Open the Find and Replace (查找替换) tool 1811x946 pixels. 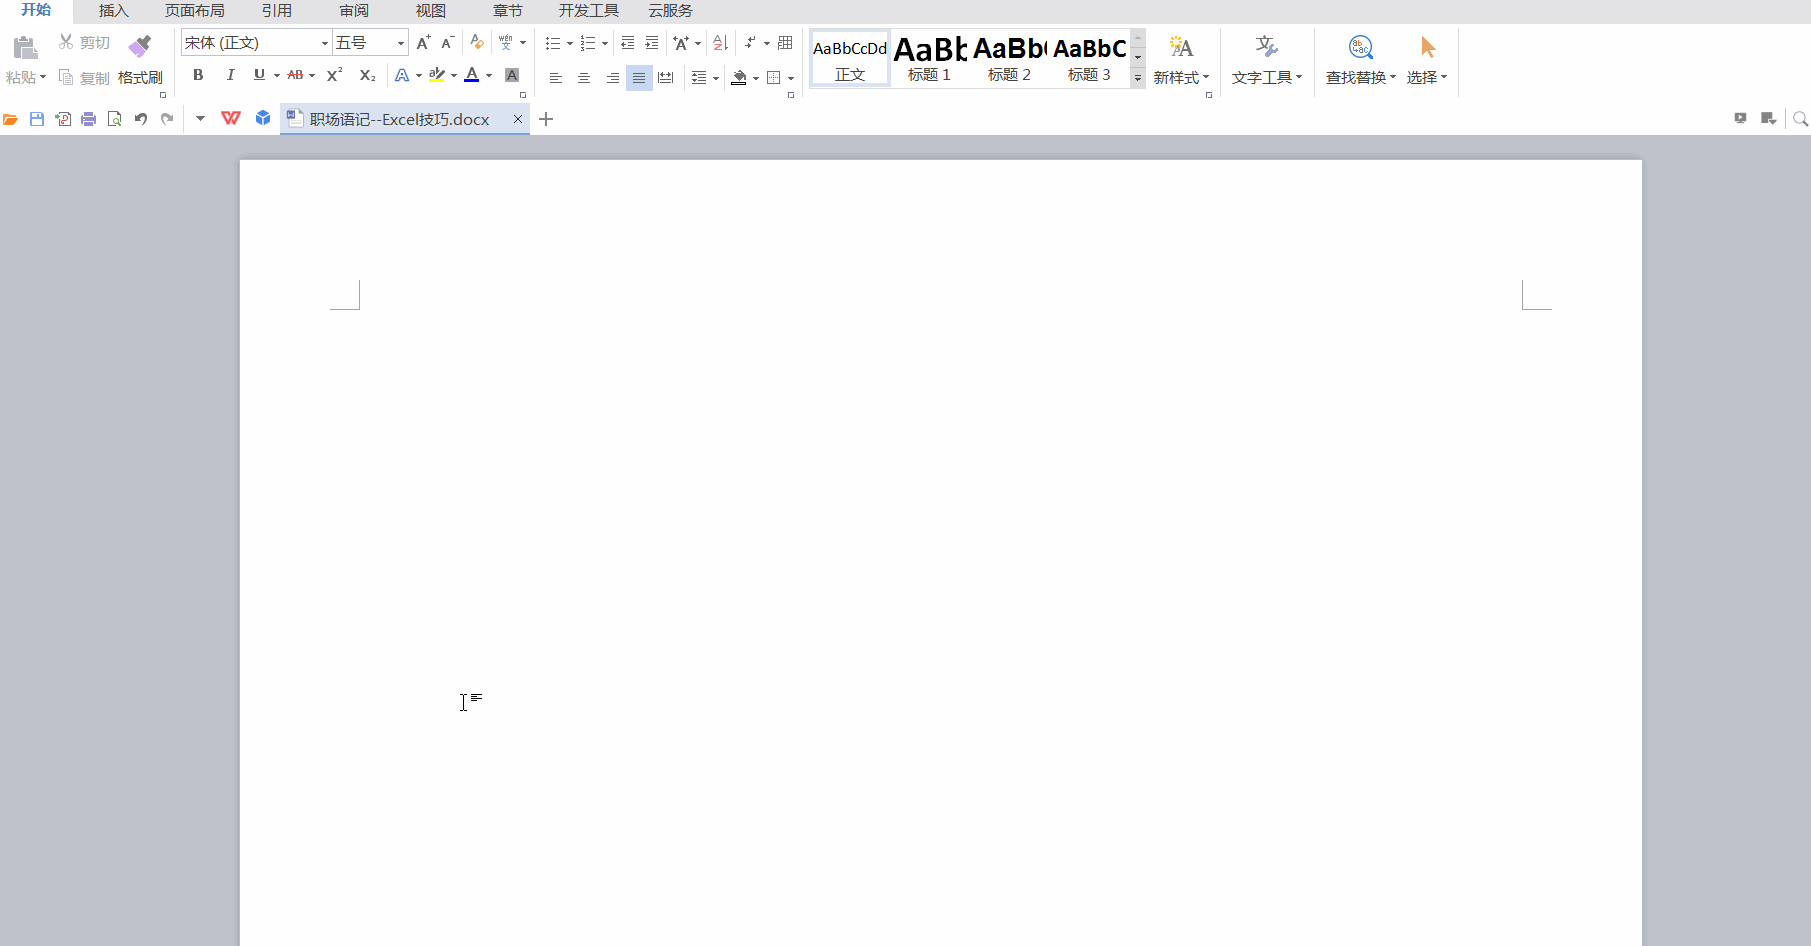click(x=1360, y=60)
